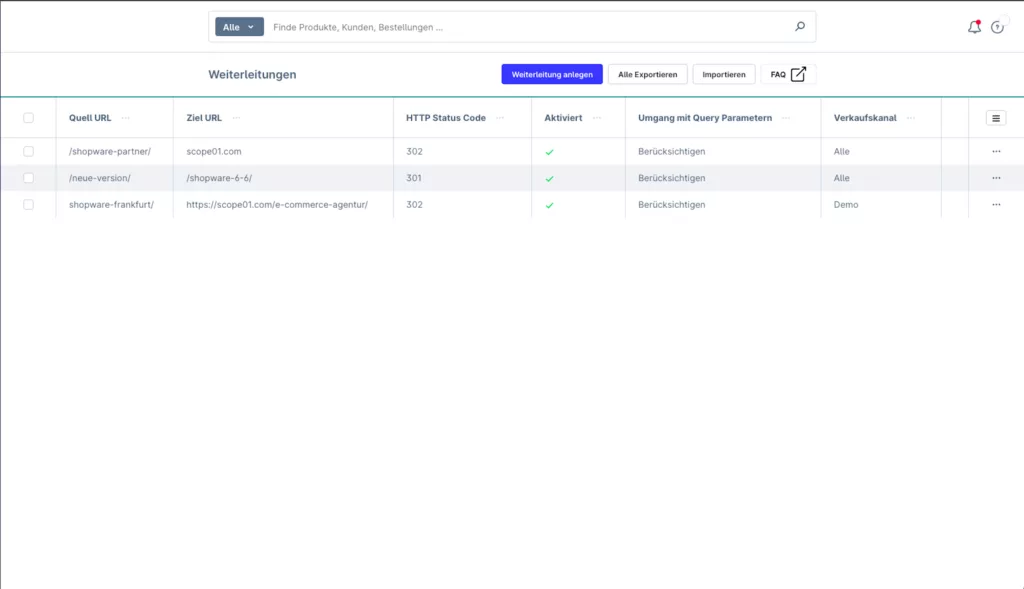This screenshot has height=589, width=1024.
Task: Expand the Alle search filter dropdown
Action: pos(239,27)
